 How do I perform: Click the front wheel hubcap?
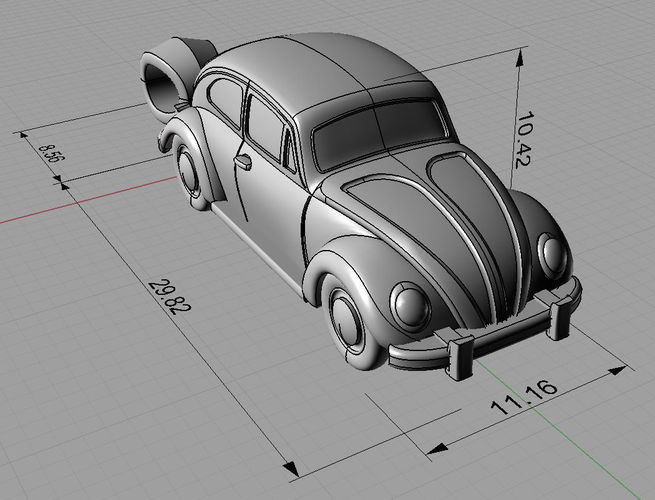(x=345, y=319)
